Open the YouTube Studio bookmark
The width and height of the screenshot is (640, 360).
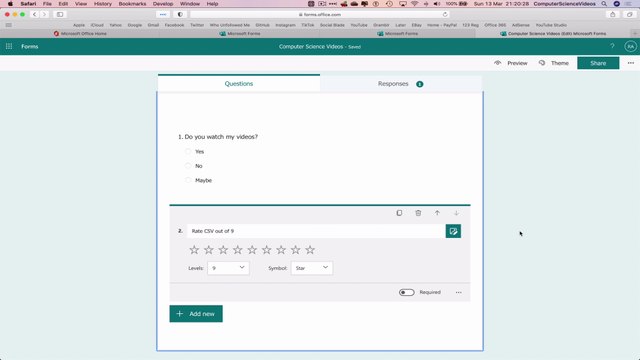551,25
